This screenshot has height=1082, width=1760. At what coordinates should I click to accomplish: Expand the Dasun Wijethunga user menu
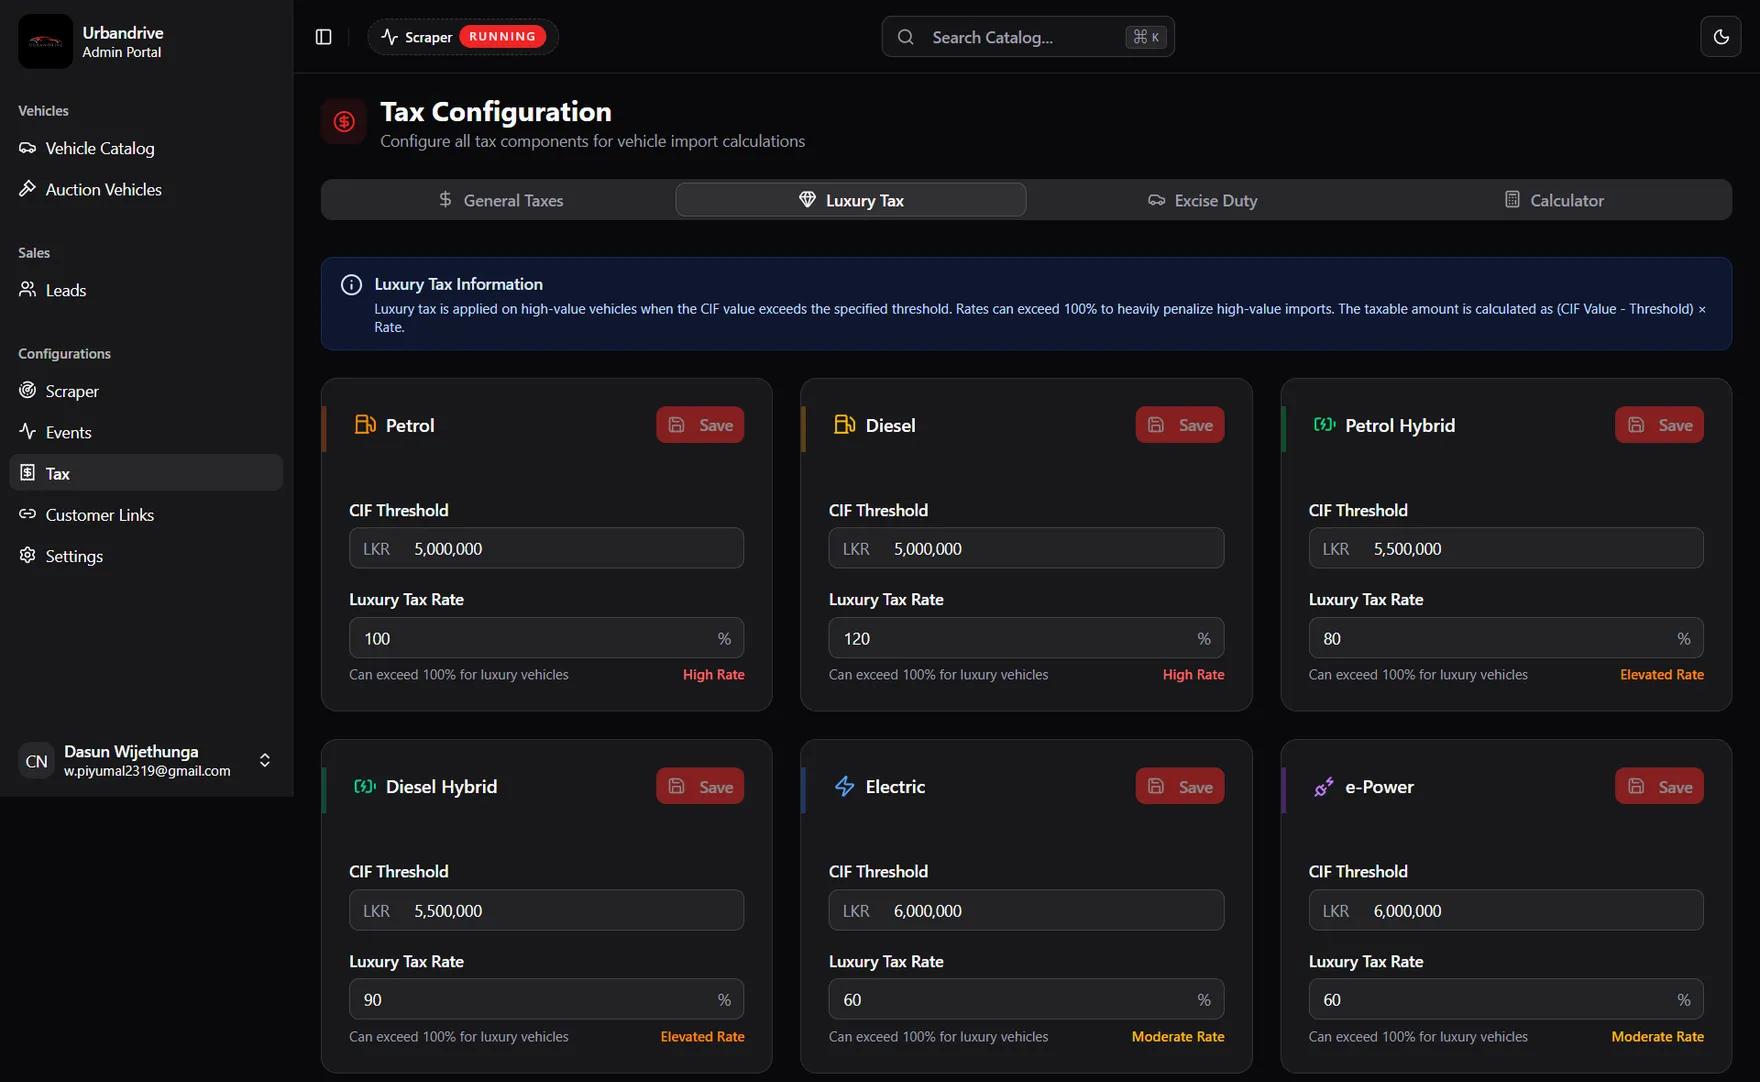(x=146, y=760)
